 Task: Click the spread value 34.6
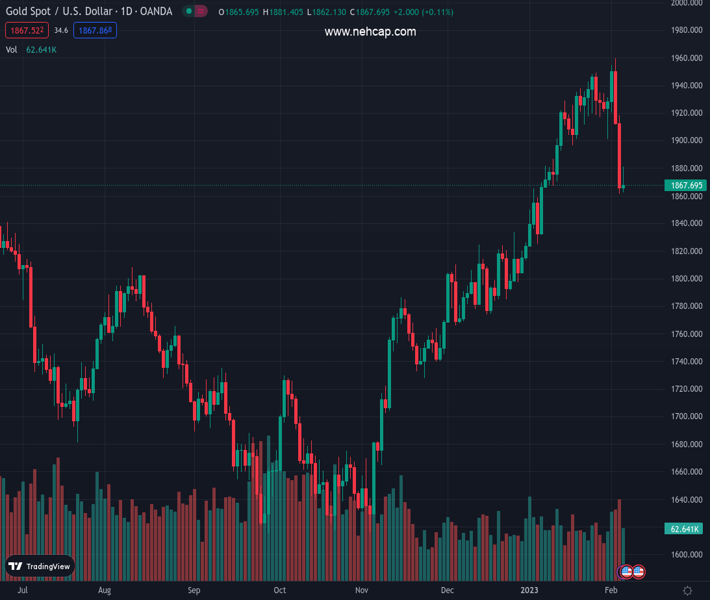point(61,31)
